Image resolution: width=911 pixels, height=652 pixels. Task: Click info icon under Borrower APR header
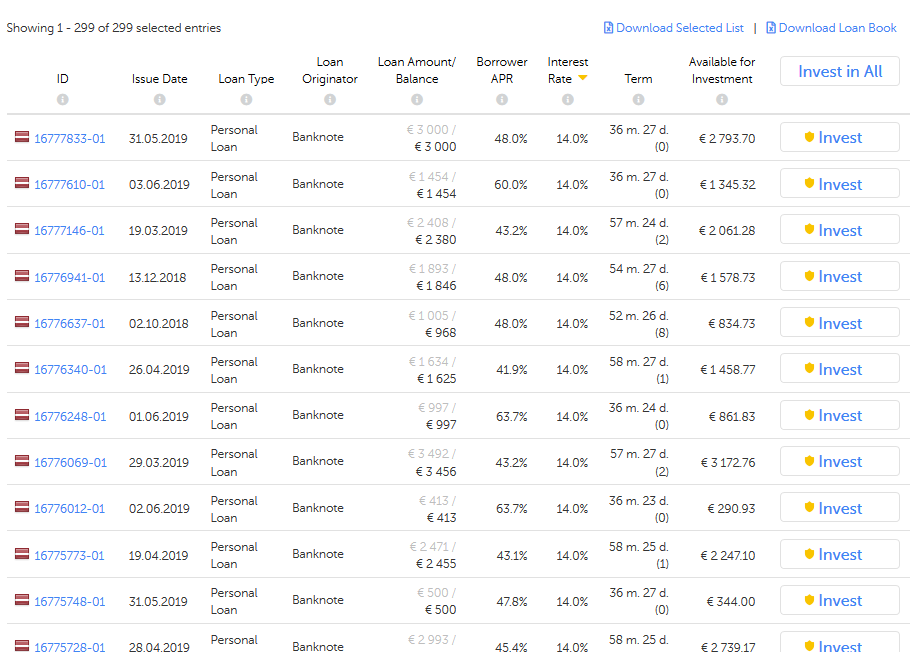click(502, 100)
